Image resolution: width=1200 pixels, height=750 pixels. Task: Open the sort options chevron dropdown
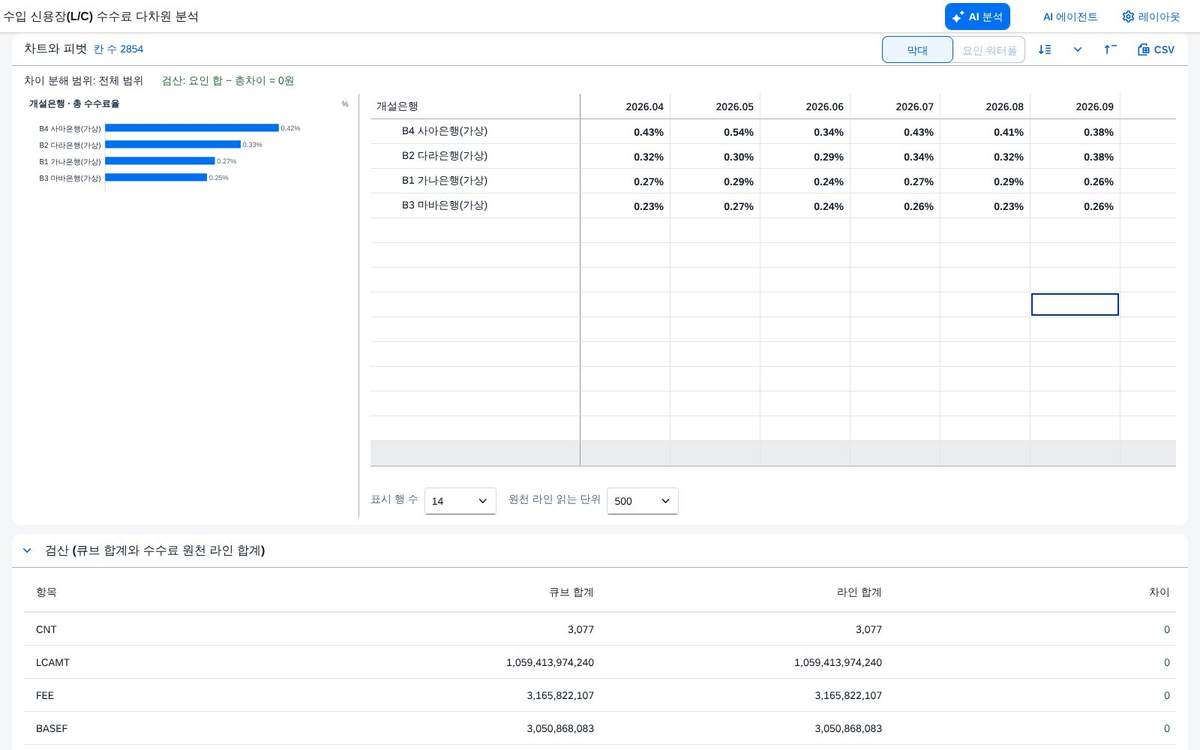click(1077, 49)
